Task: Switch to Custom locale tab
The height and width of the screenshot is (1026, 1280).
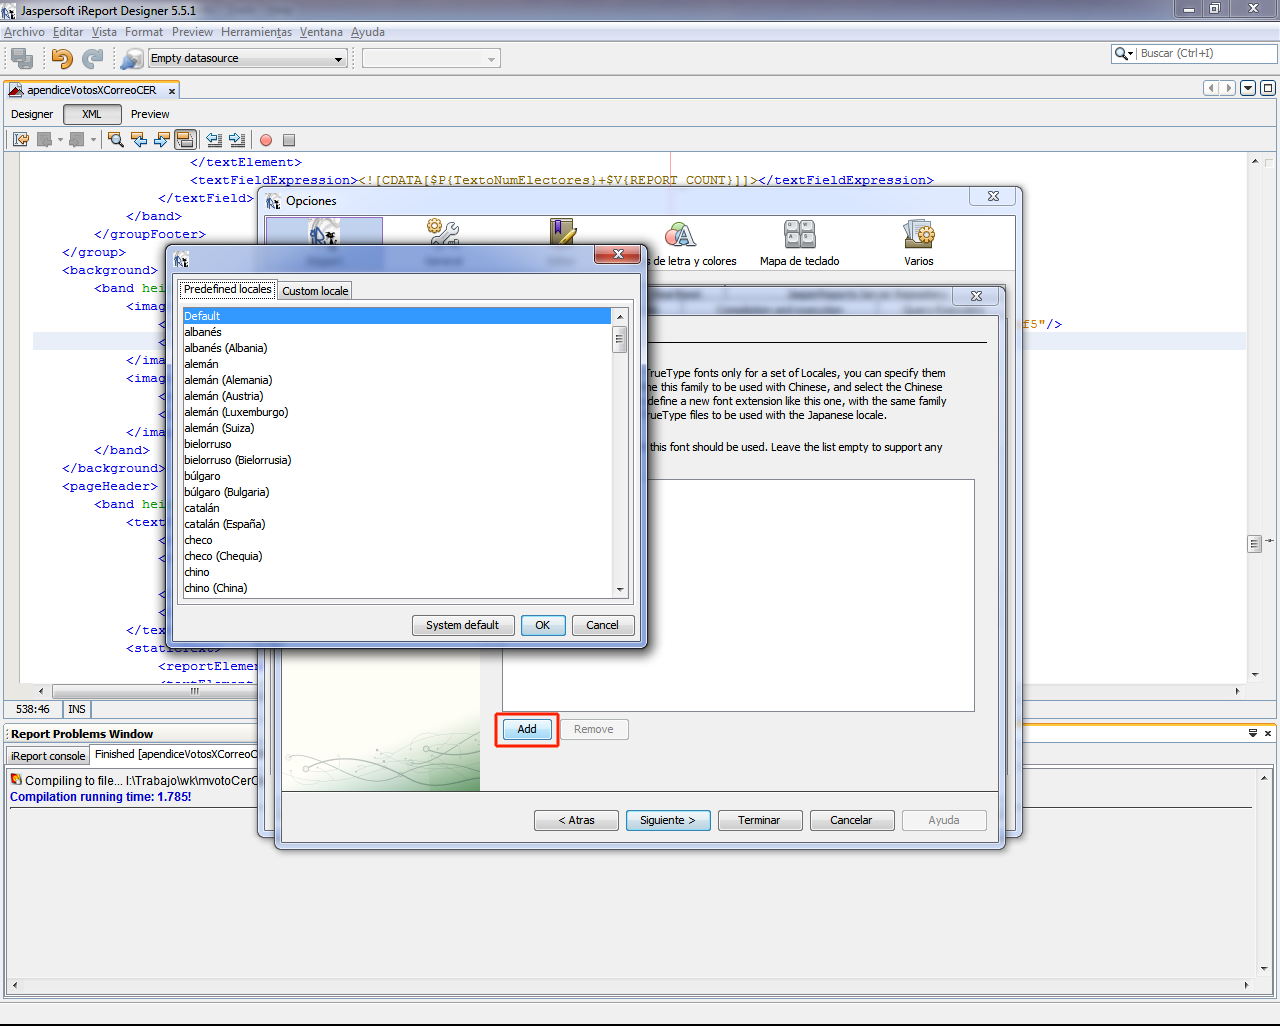Action: pos(315,291)
